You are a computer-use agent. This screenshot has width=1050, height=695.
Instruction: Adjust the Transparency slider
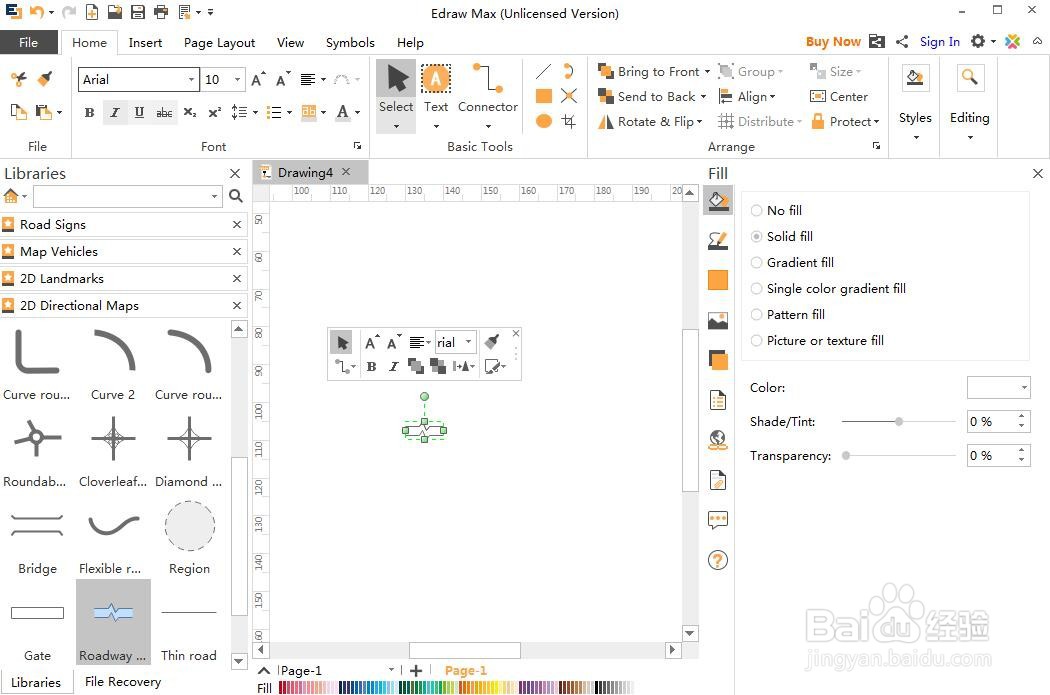click(x=846, y=455)
